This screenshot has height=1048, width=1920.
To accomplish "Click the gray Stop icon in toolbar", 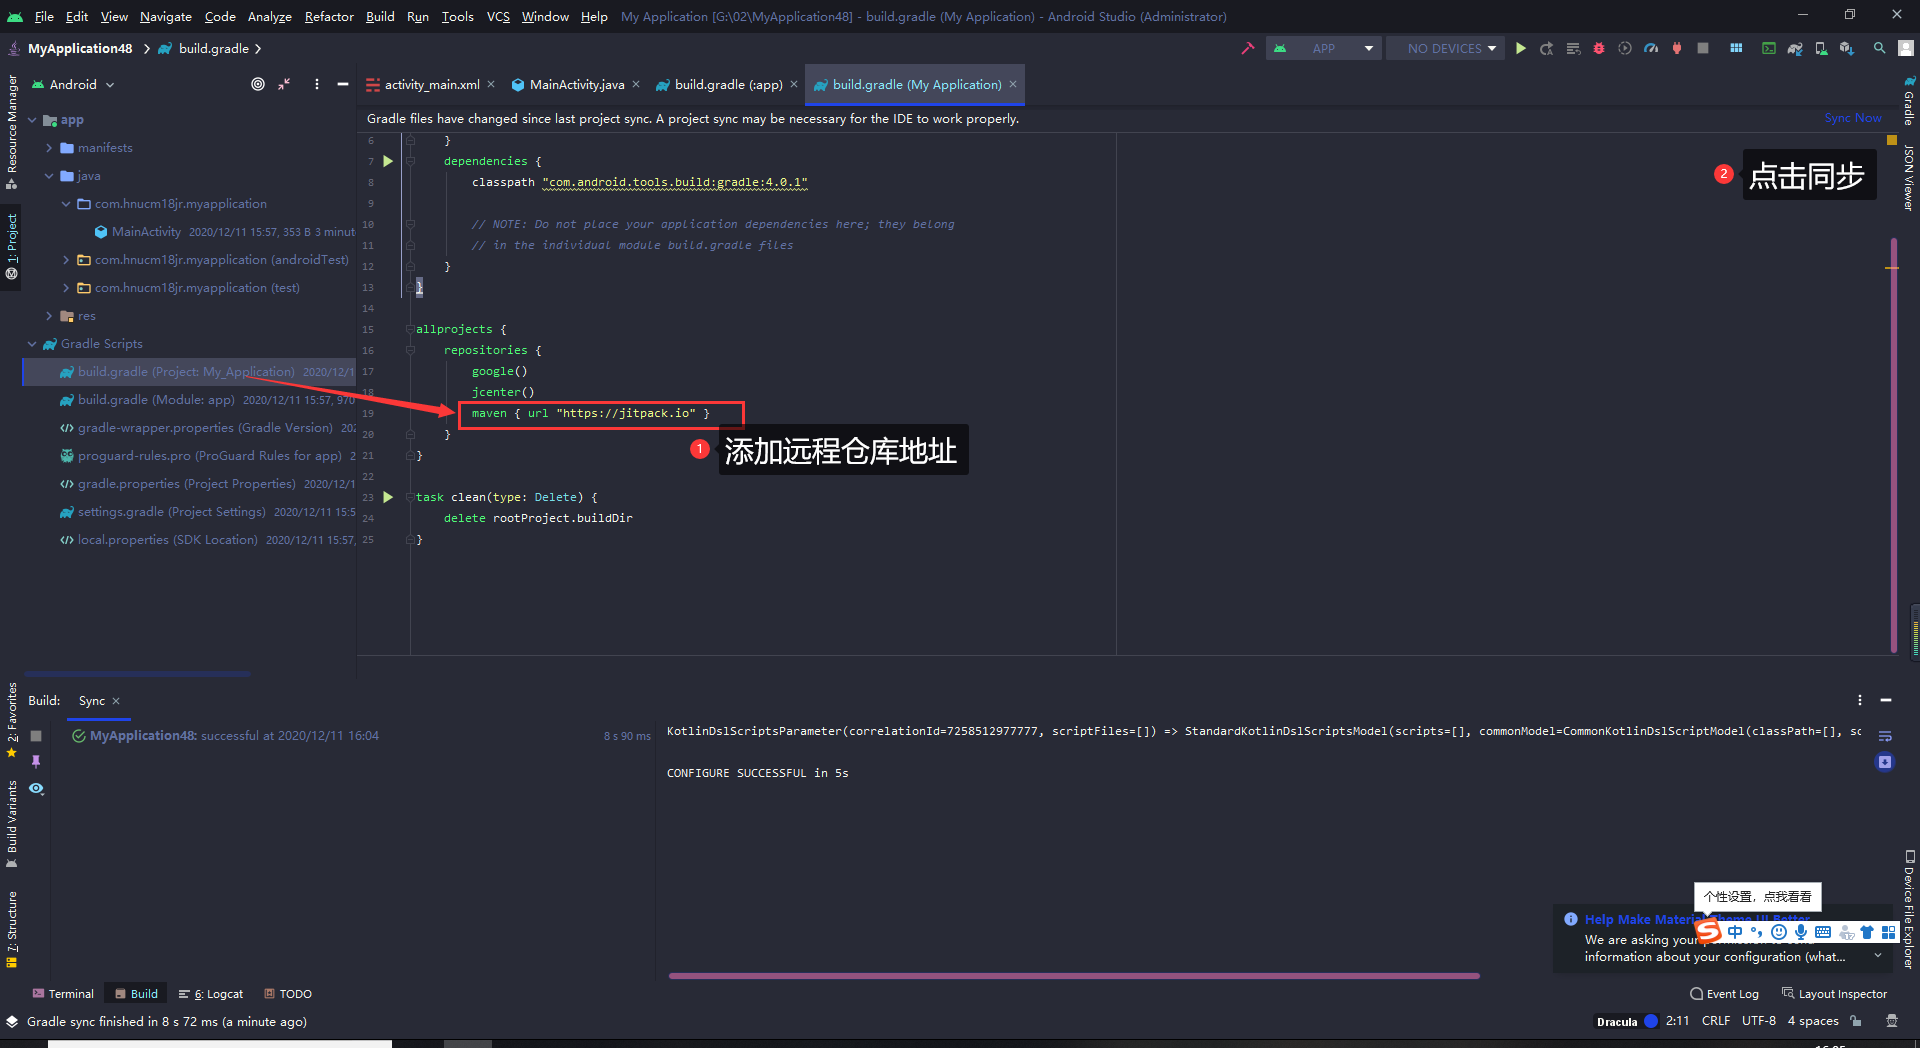I will (1703, 48).
